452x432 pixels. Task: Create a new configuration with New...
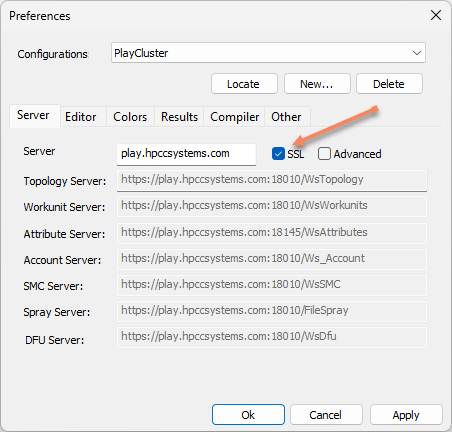click(317, 84)
